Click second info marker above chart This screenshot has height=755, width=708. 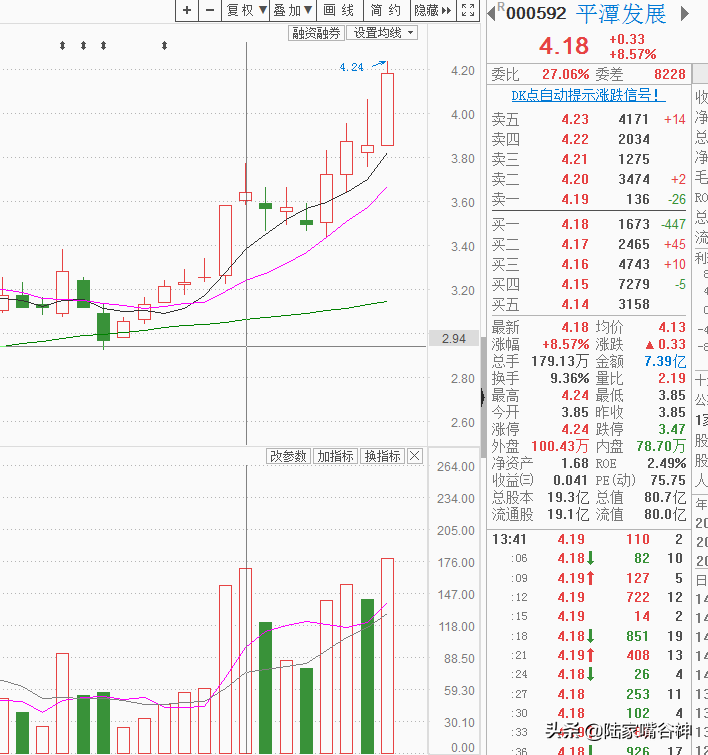tap(83, 46)
